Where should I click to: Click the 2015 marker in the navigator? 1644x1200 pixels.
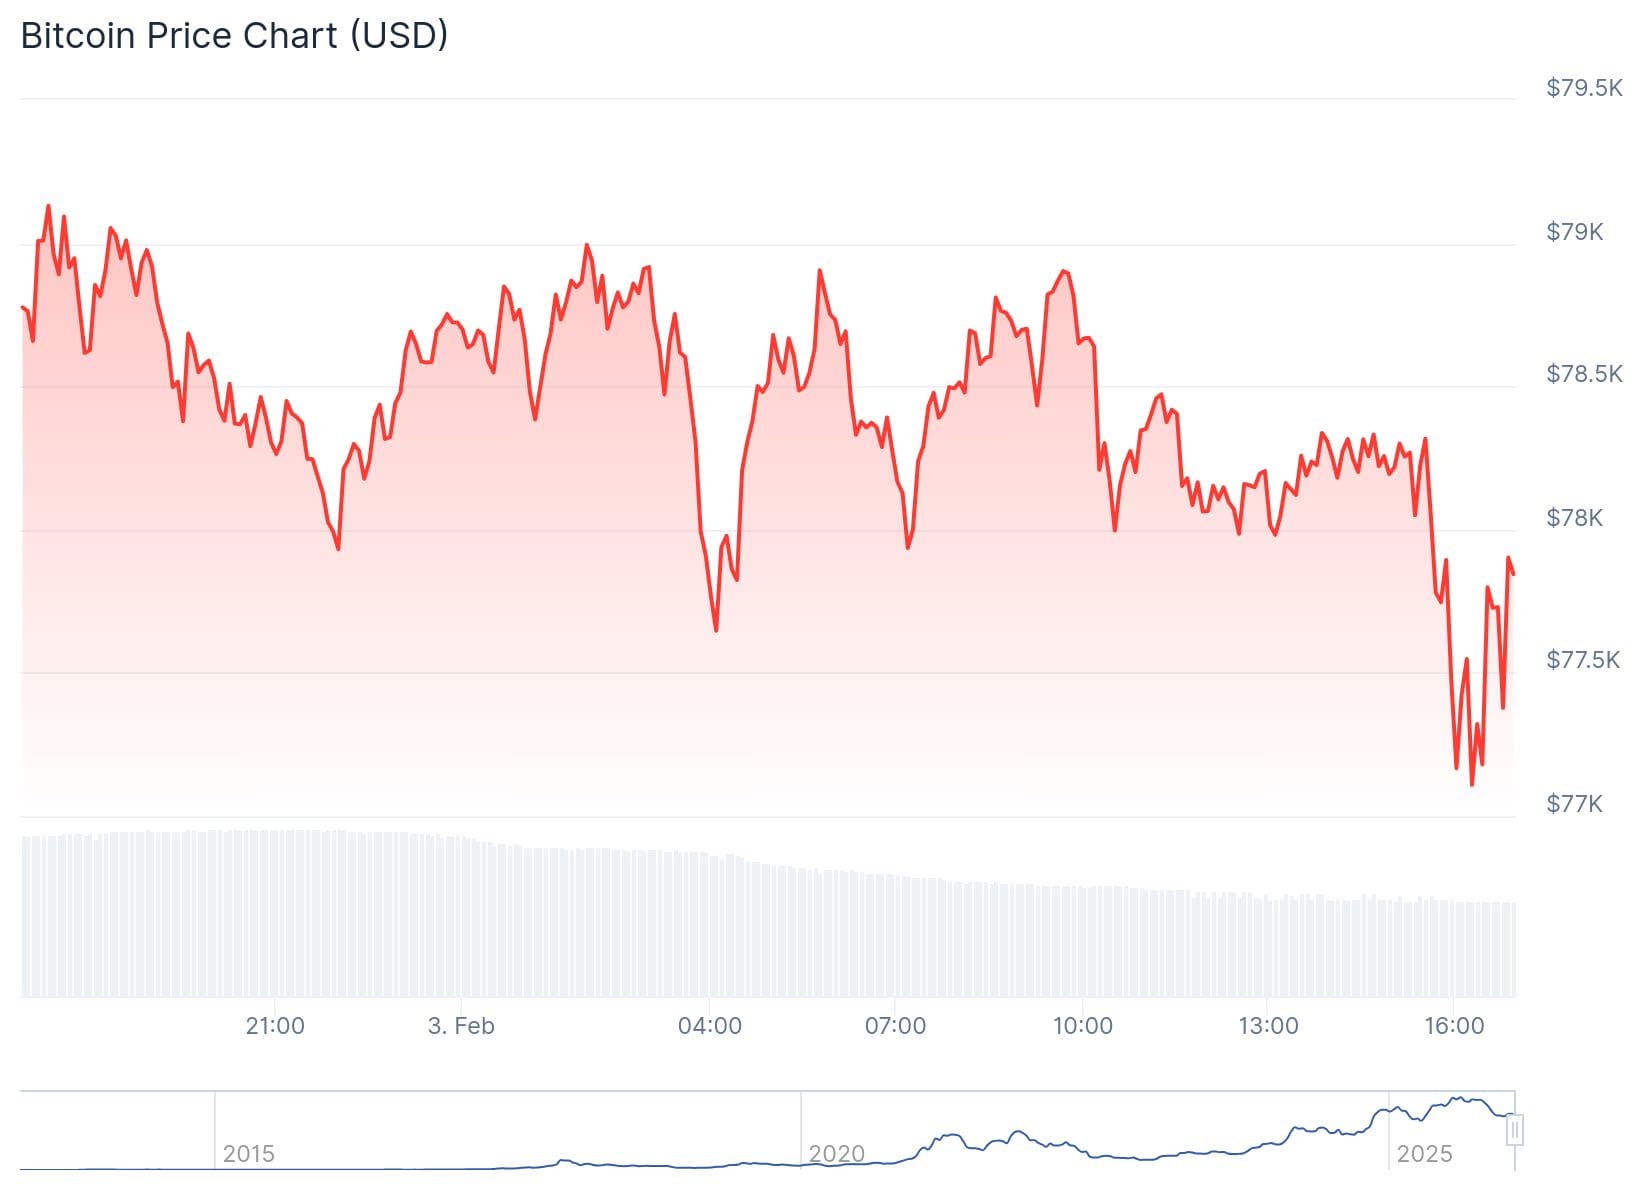tap(248, 1154)
